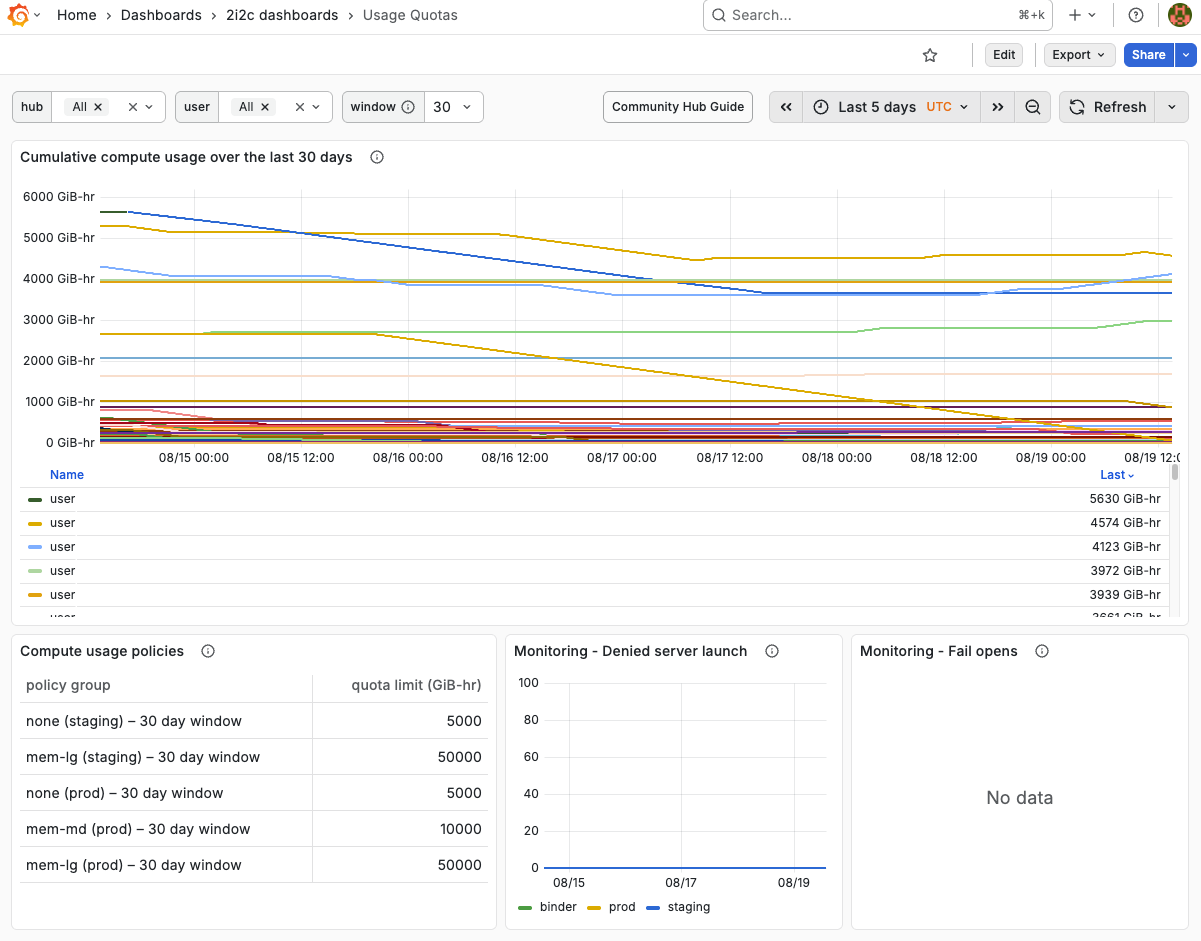Shift time range backward
The image size is (1201, 941).
[786, 107]
